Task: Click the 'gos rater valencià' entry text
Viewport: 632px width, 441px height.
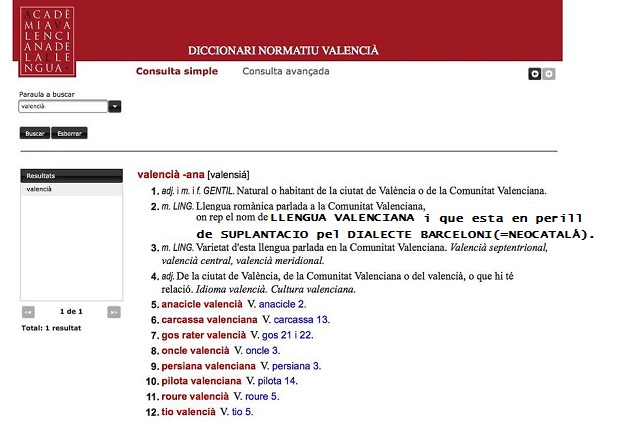Action: pyautogui.click(x=204, y=335)
